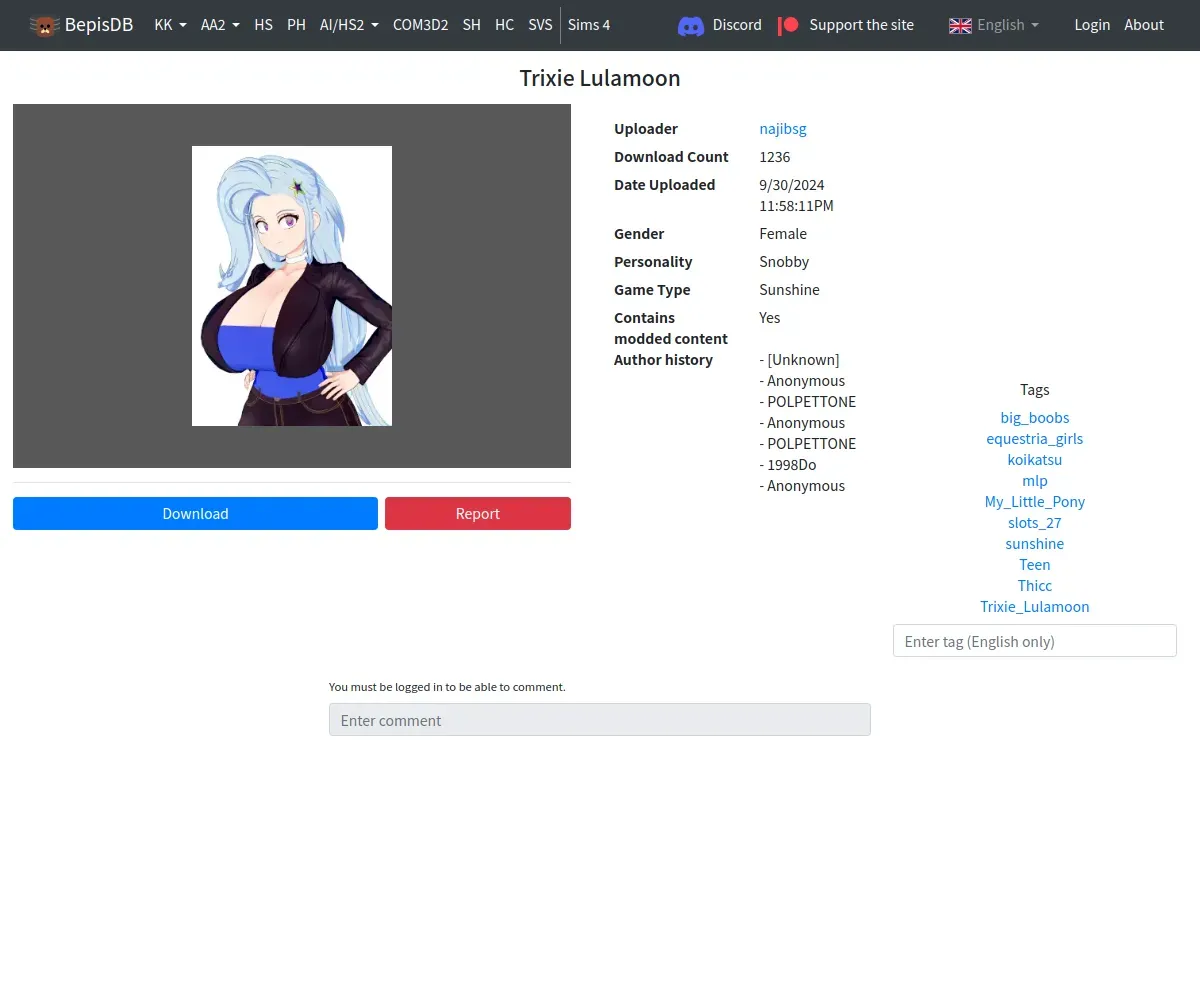Open the SH section
Viewport: 1200px width, 1000px height.
pos(472,25)
